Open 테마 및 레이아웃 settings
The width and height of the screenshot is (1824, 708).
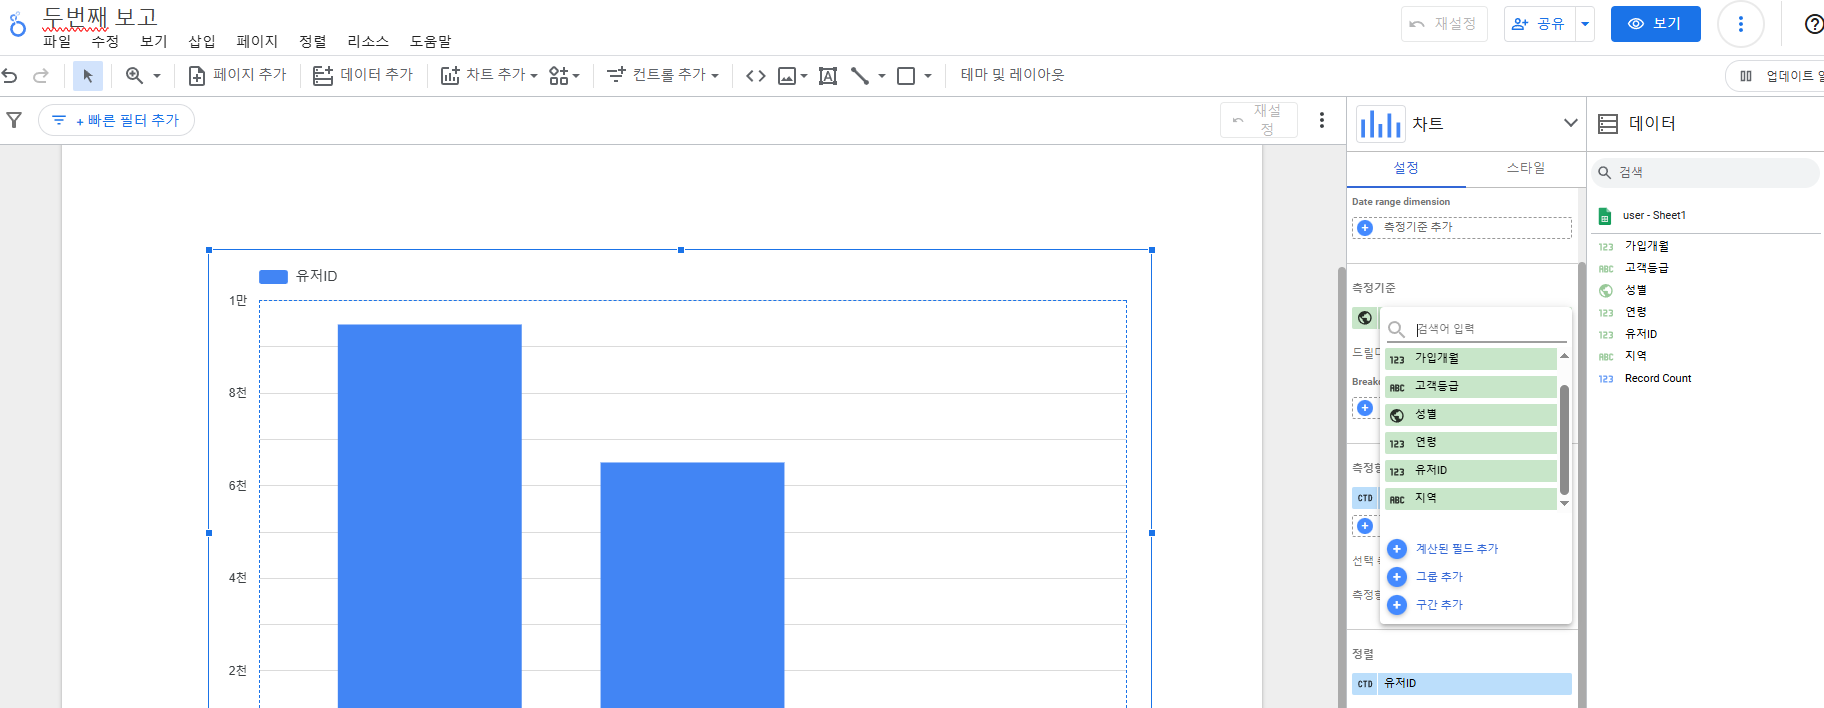pos(1012,75)
